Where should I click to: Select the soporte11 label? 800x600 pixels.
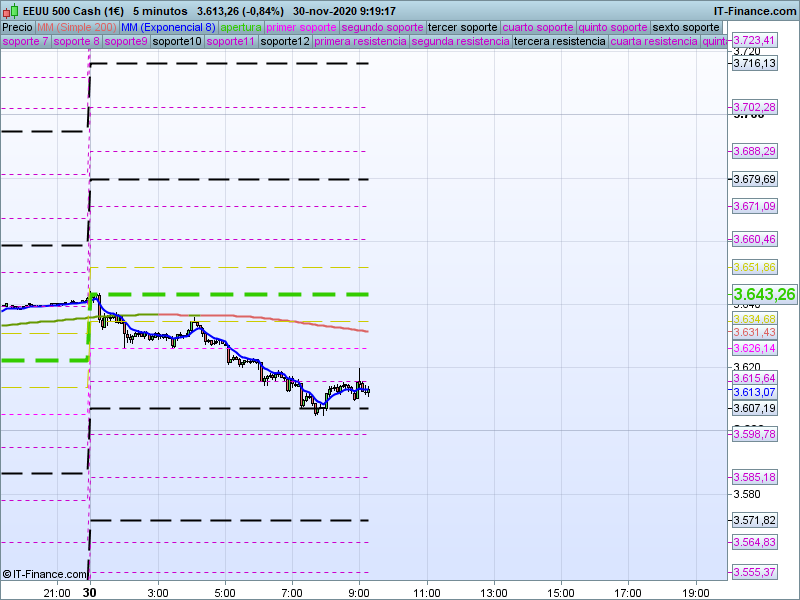pyautogui.click(x=231, y=41)
